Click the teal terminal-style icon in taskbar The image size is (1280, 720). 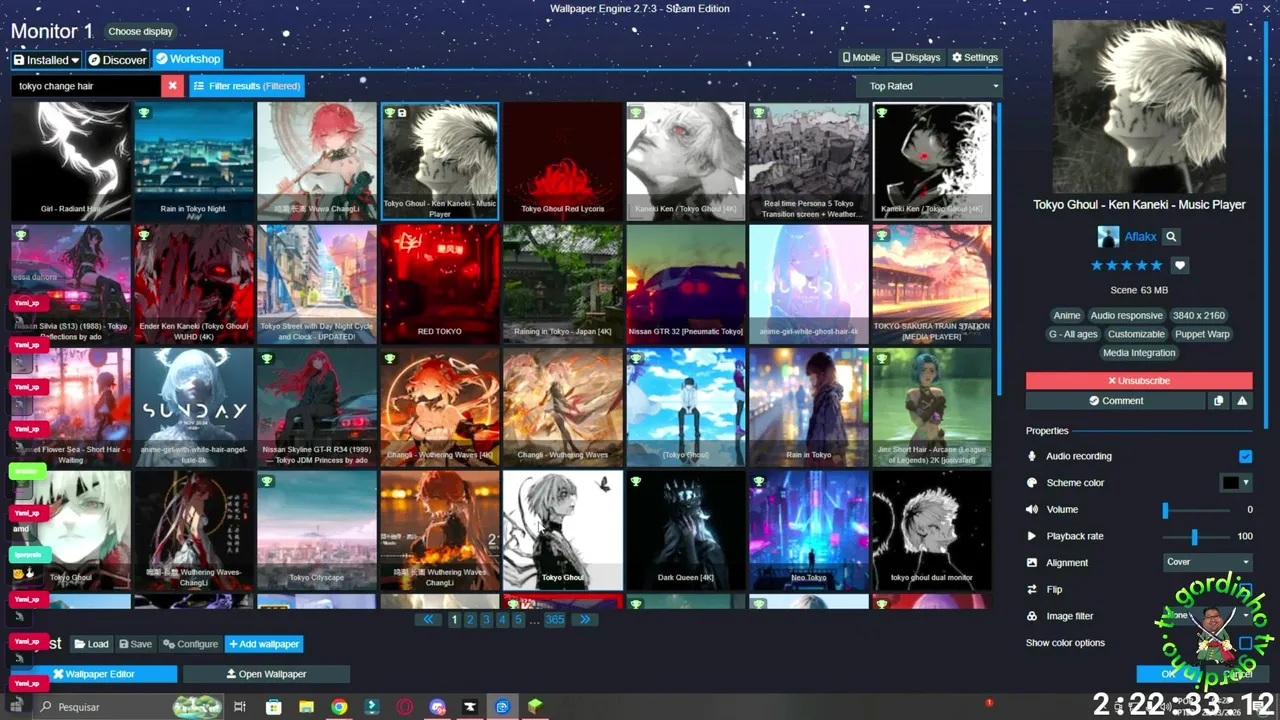coord(372,707)
